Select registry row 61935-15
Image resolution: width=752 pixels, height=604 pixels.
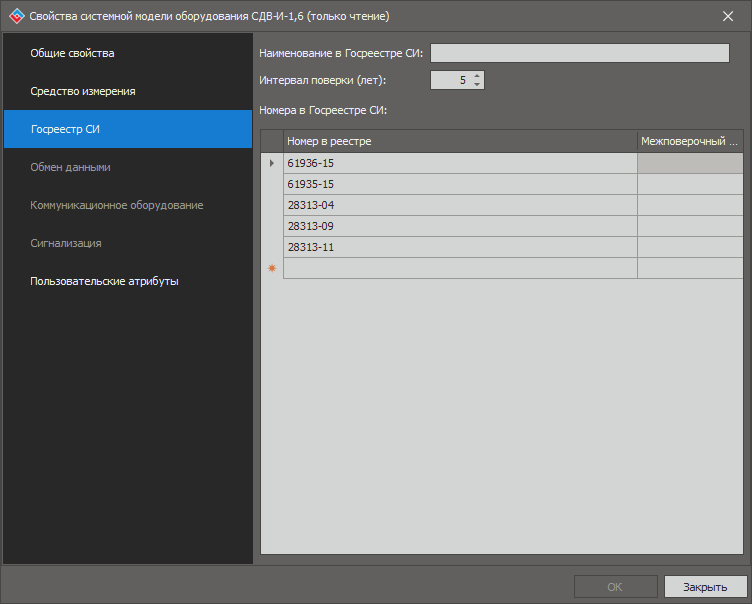pos(460,184)
